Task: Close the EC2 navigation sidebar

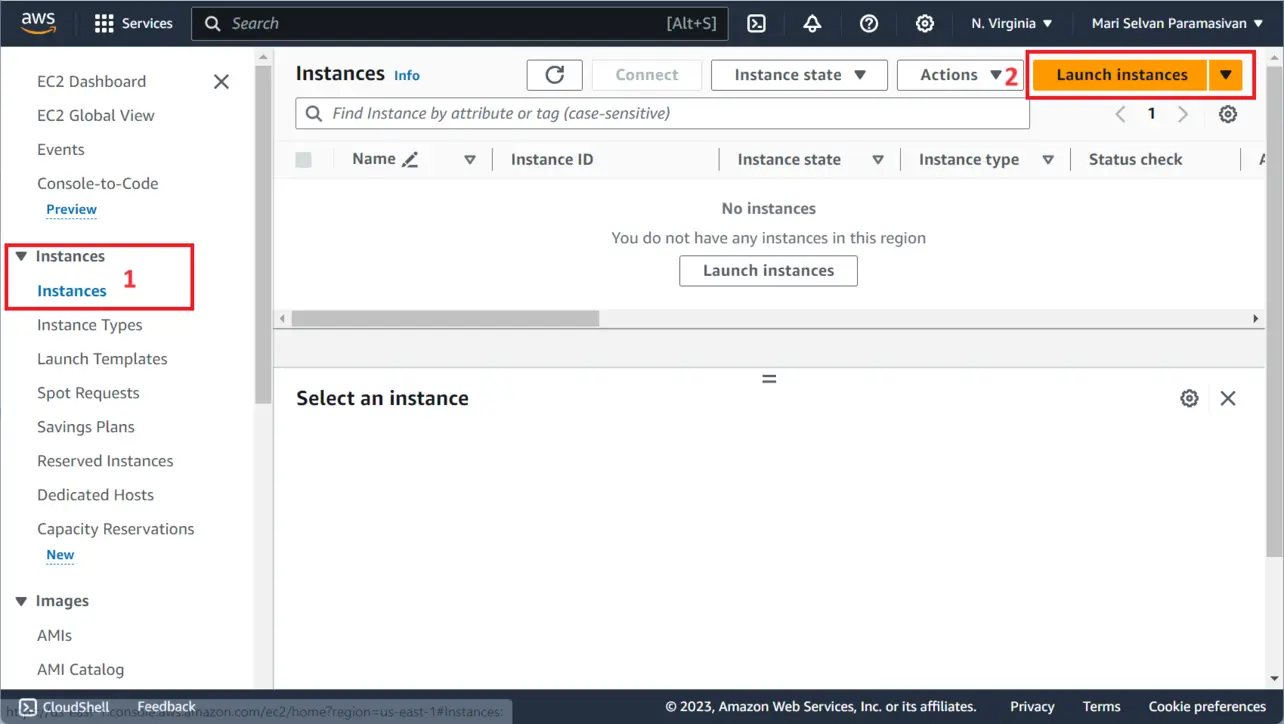Action: click(x=221, y=82)
